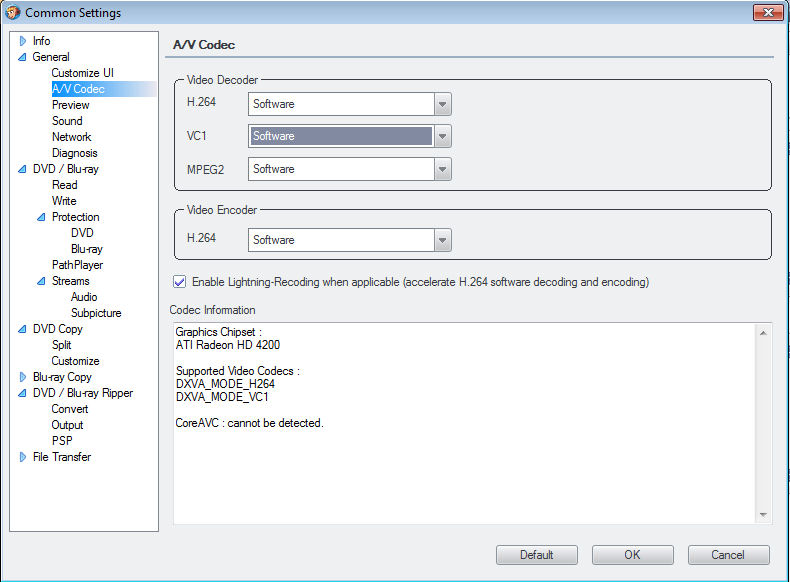Open the H.264 video encoder dropdown
This screenshot has width=790, height=582.
[443, 240]
